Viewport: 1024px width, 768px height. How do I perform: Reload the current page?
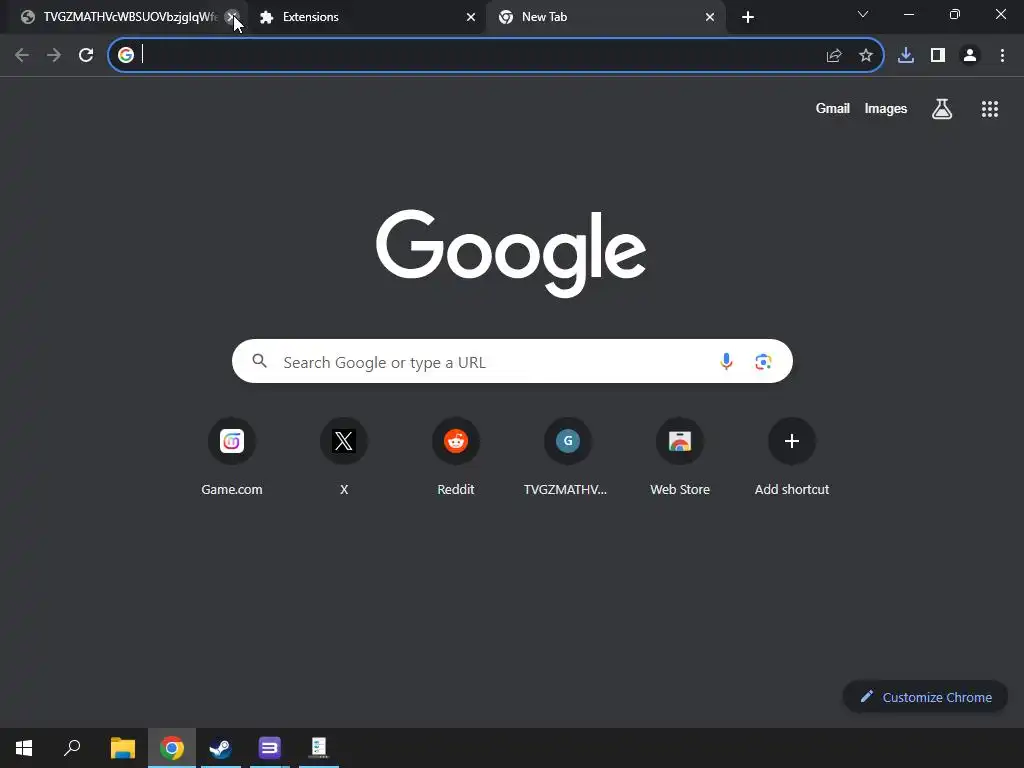(x=86, y=56)
